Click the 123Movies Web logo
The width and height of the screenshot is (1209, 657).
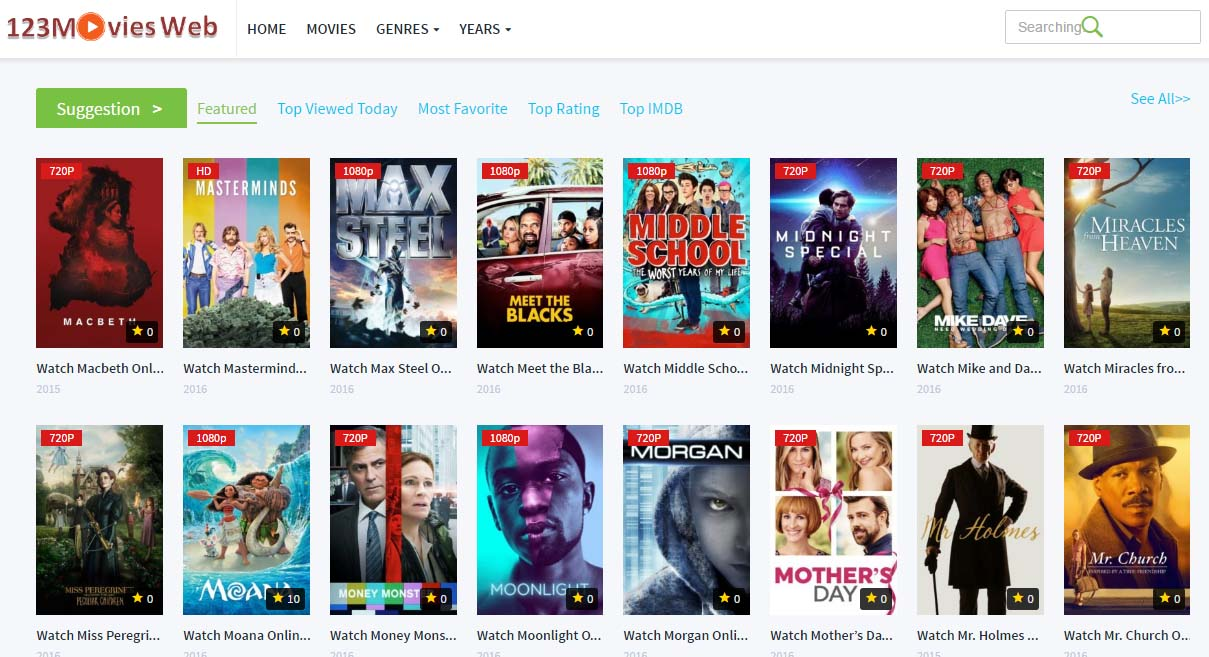pyautogui.click(x=112, y=27)
